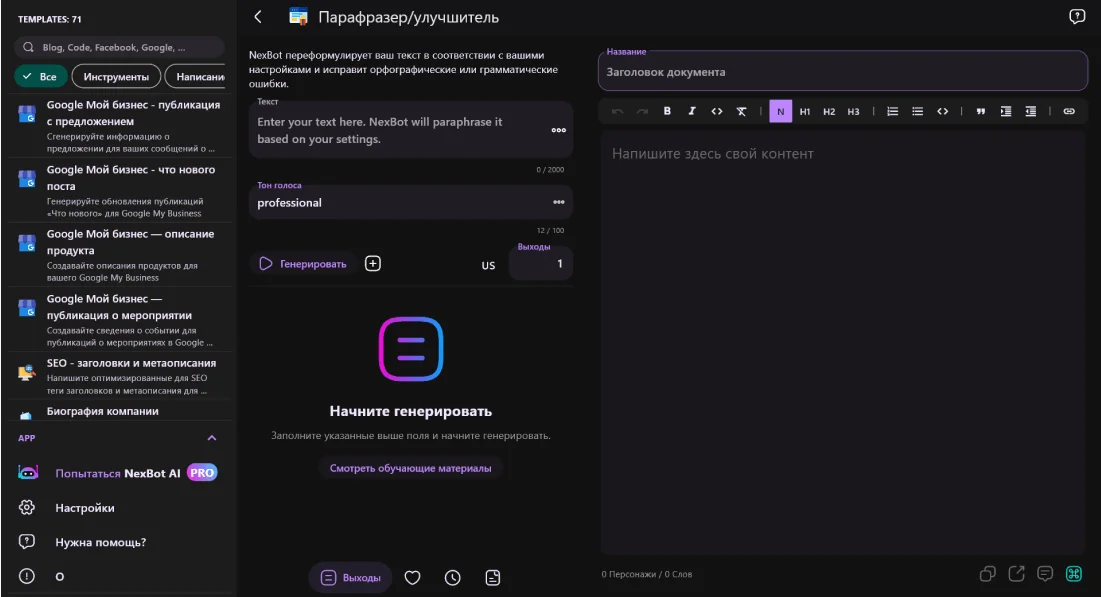Open Google Мой бизнес публикация с предложением
This screenshot has height=597, width=1101.
point(121,126)
